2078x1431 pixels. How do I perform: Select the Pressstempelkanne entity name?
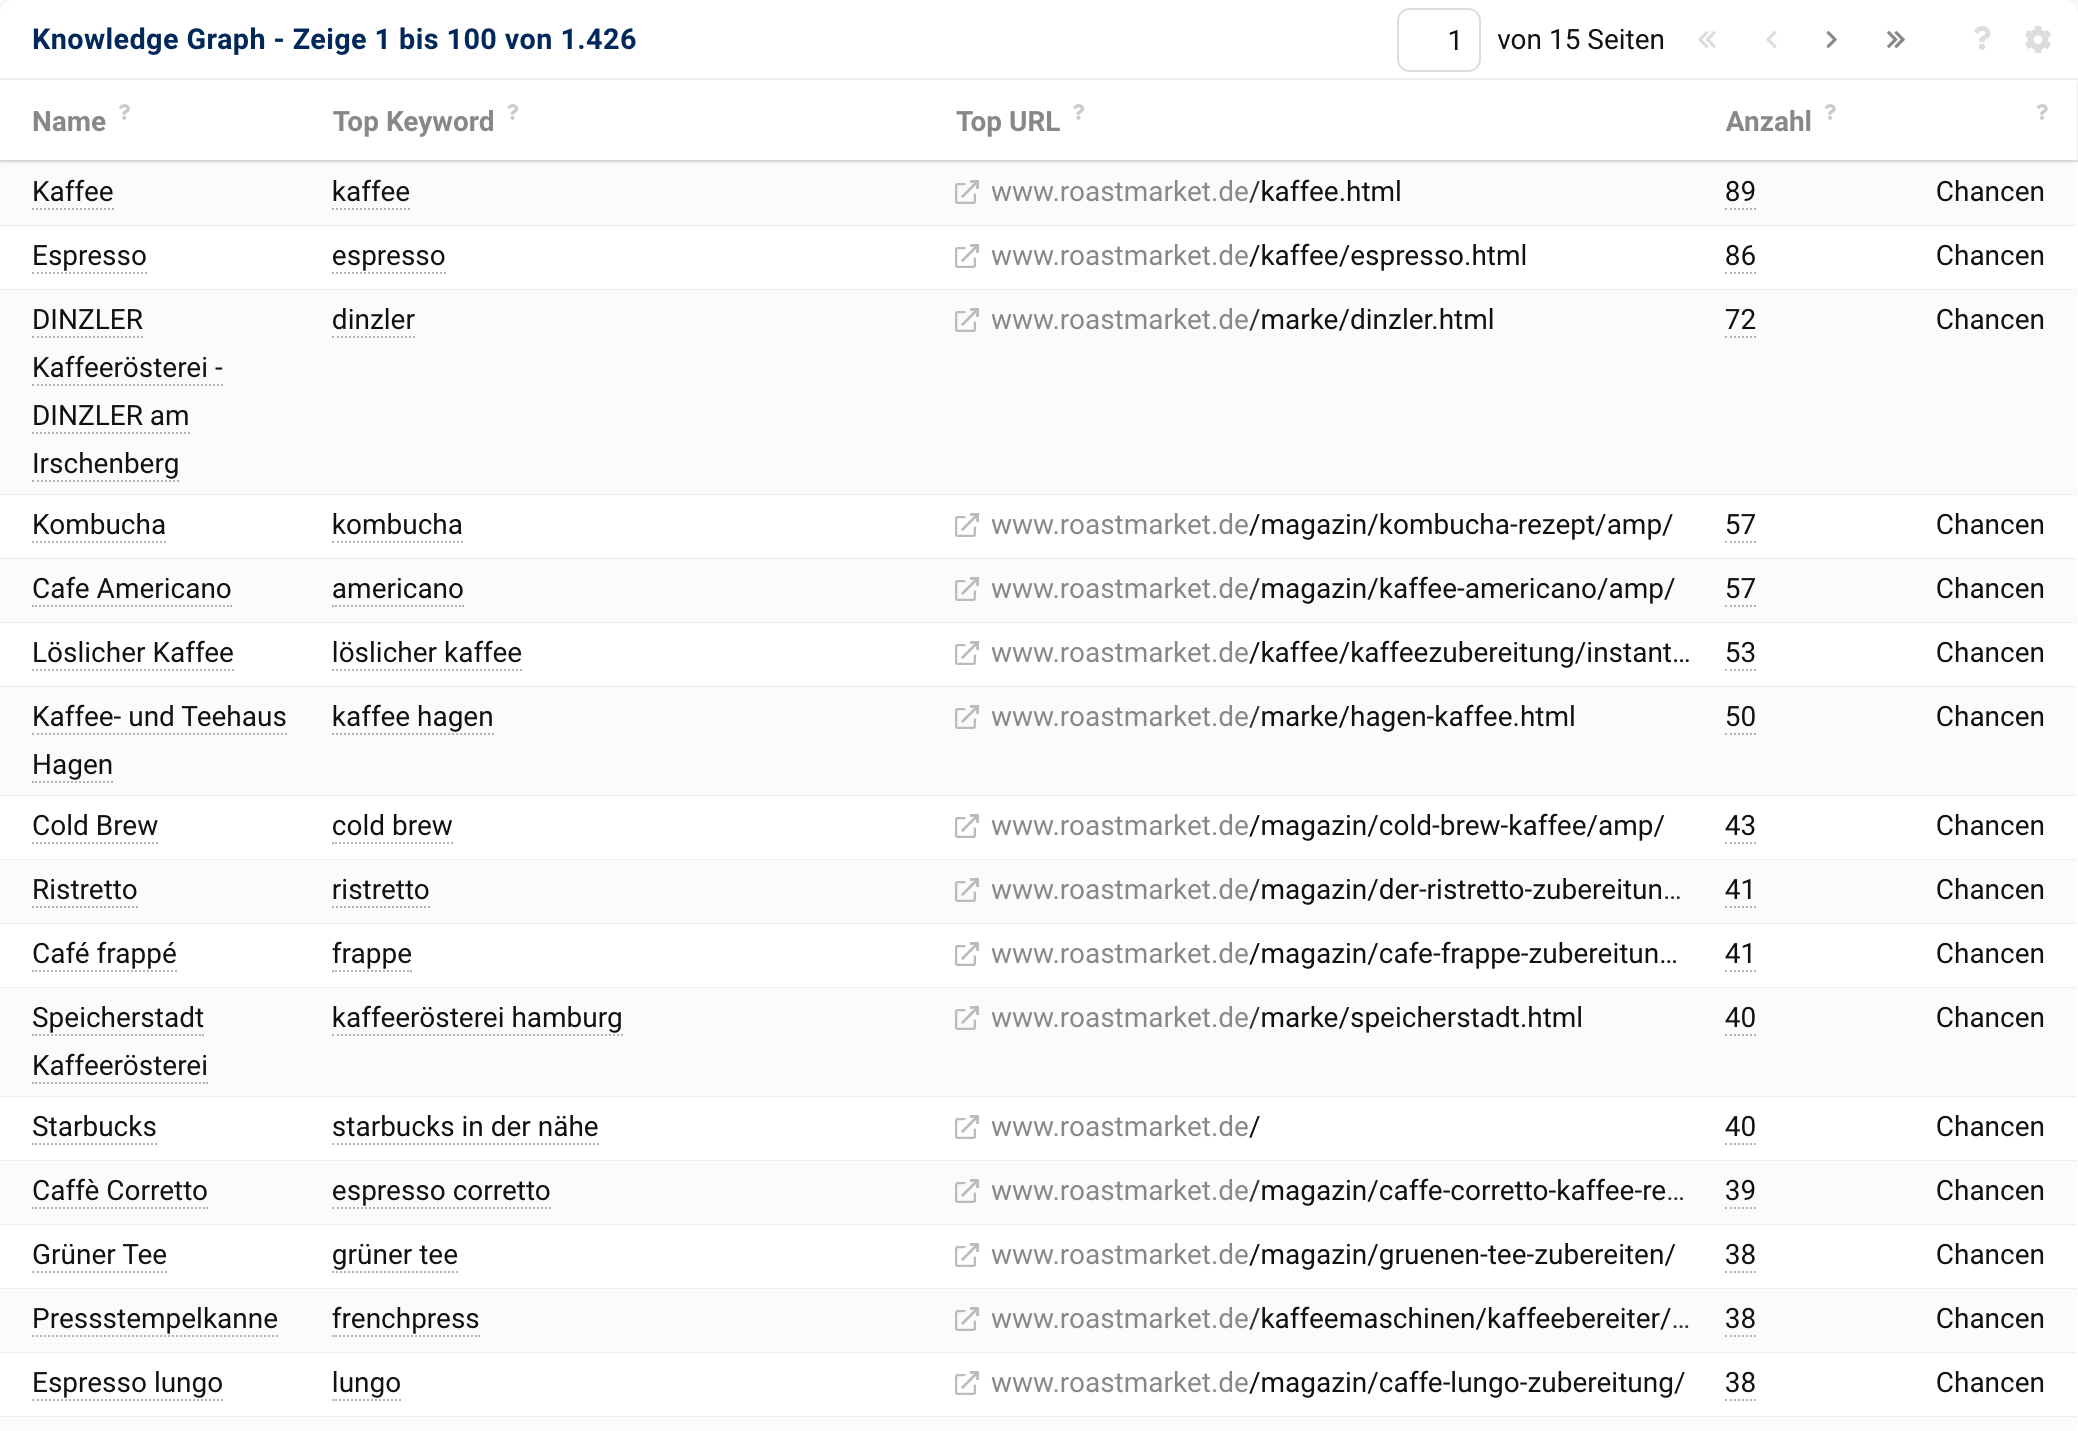click(155, 1319)
